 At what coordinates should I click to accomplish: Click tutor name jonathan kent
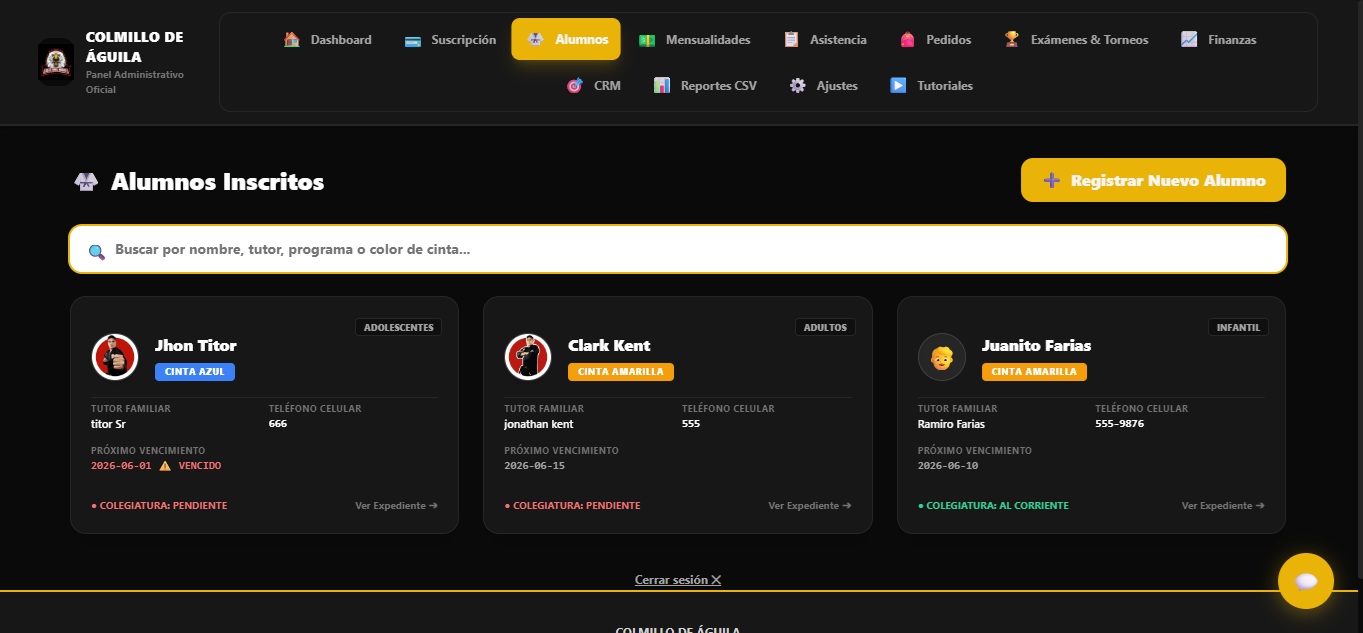click(x=539, y=424)
